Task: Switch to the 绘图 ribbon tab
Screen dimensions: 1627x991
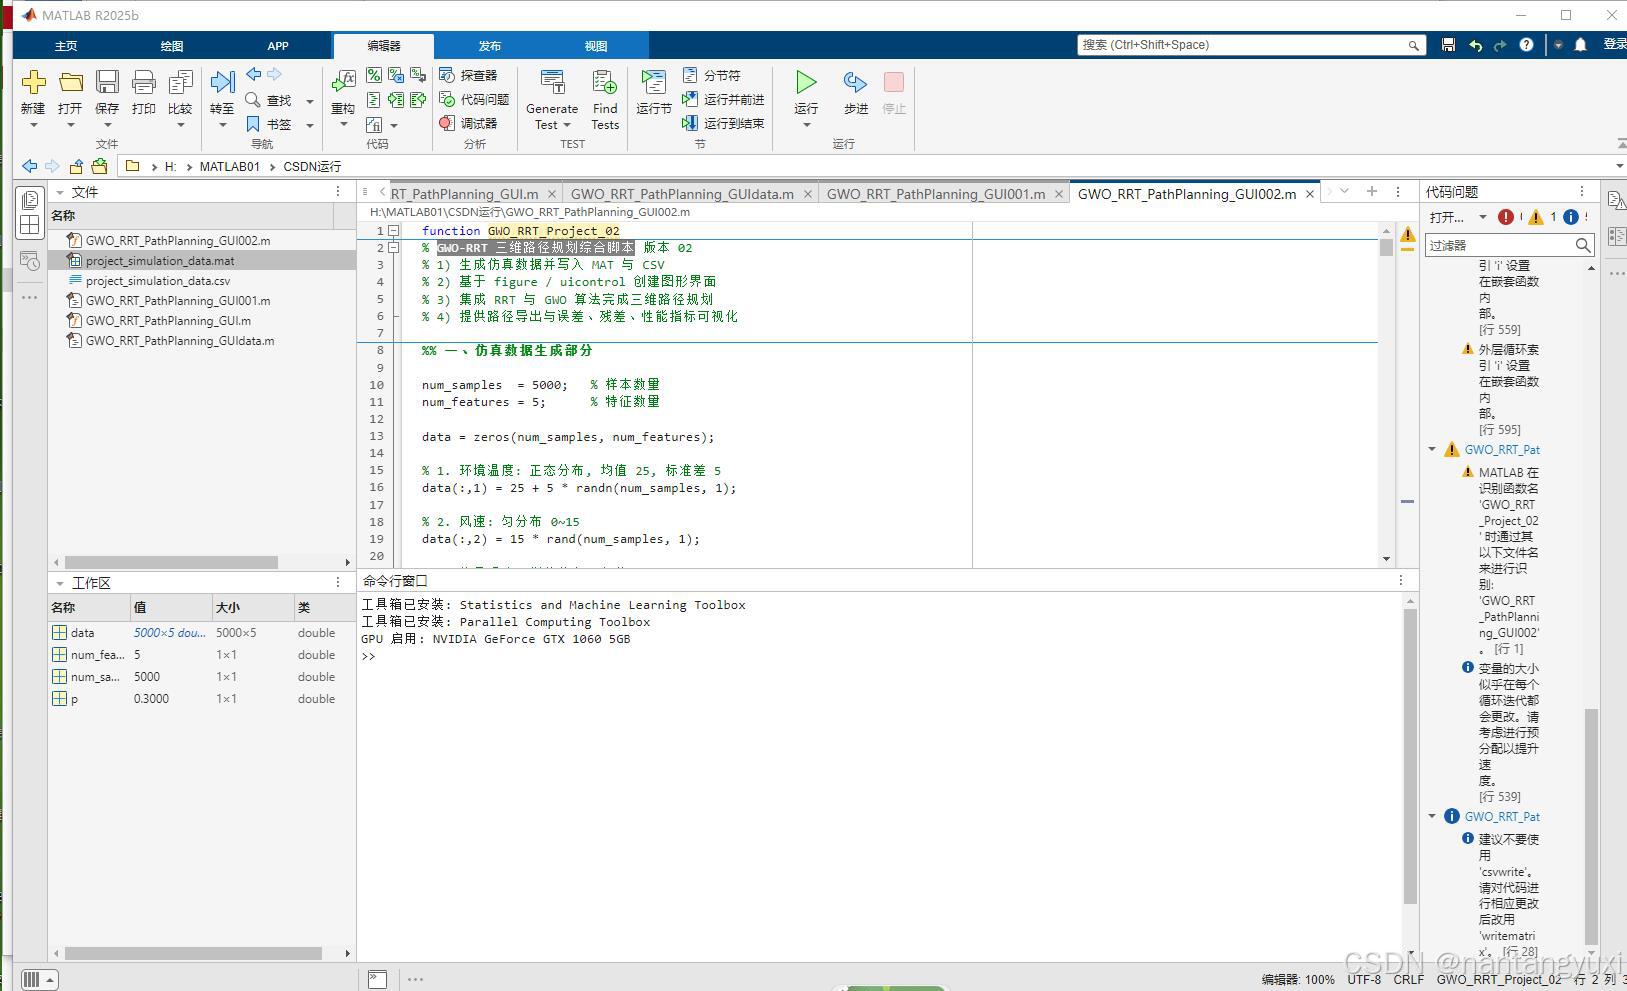Action: [172, 46]
